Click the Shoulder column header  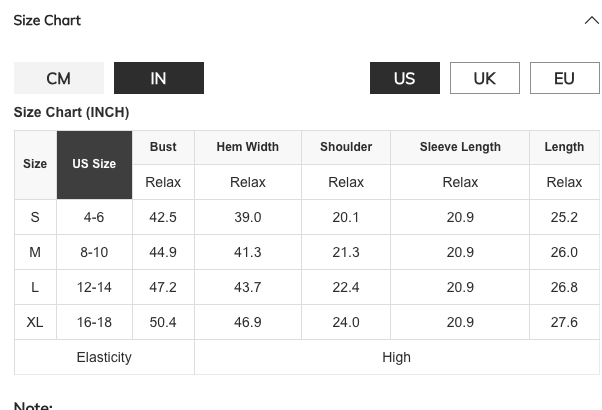(x=346, y=147)
